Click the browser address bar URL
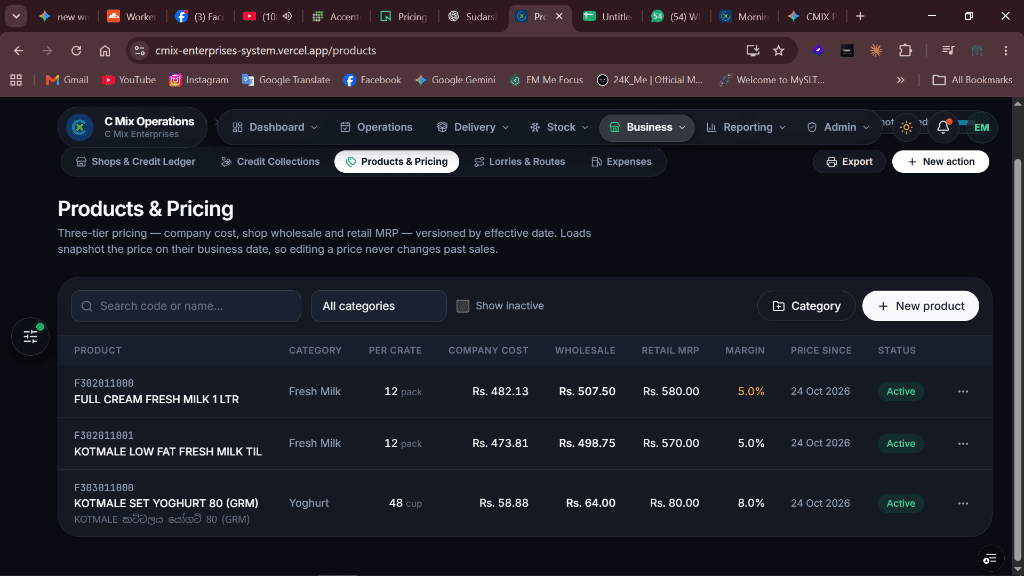Image resolution: width=1024 pixels, height=576 pixels. coord(265,50)
